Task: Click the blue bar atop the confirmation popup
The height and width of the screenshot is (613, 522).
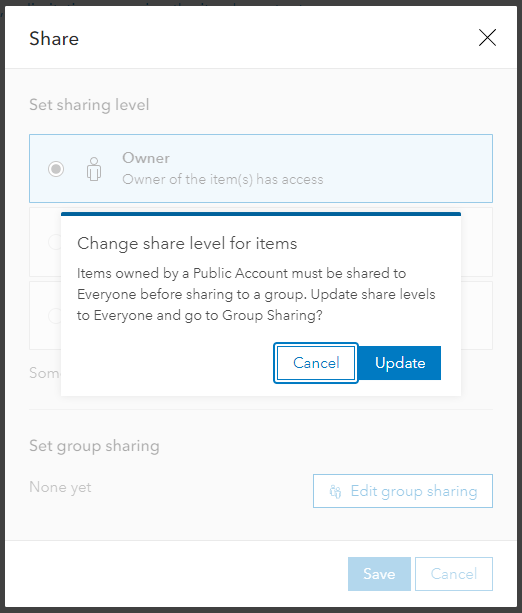Action: coord(261,214)
